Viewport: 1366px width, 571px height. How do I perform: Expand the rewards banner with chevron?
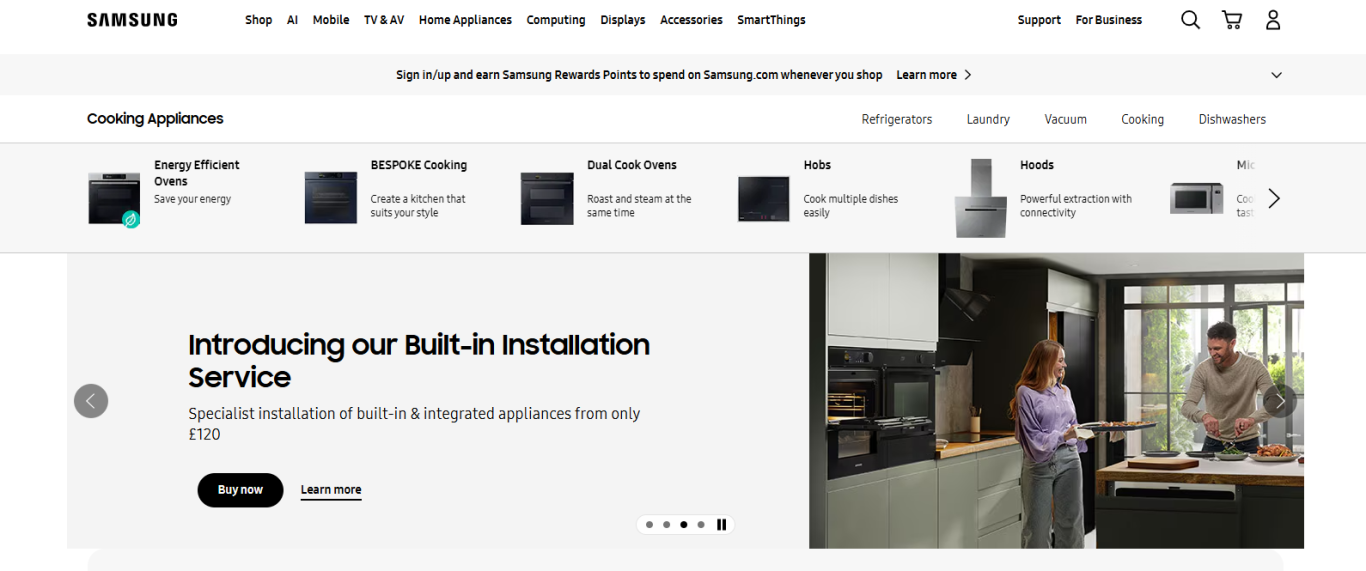(x=1276, y=75)
